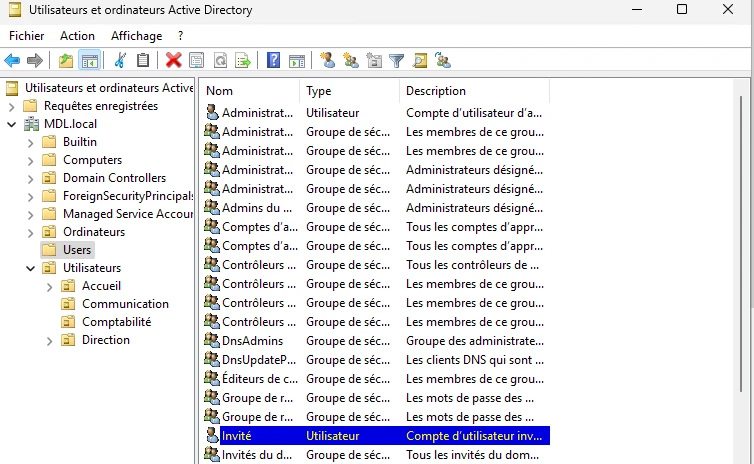Collapse the MDL.local domain node
754x464 pixels.
(x=12, y=124)
